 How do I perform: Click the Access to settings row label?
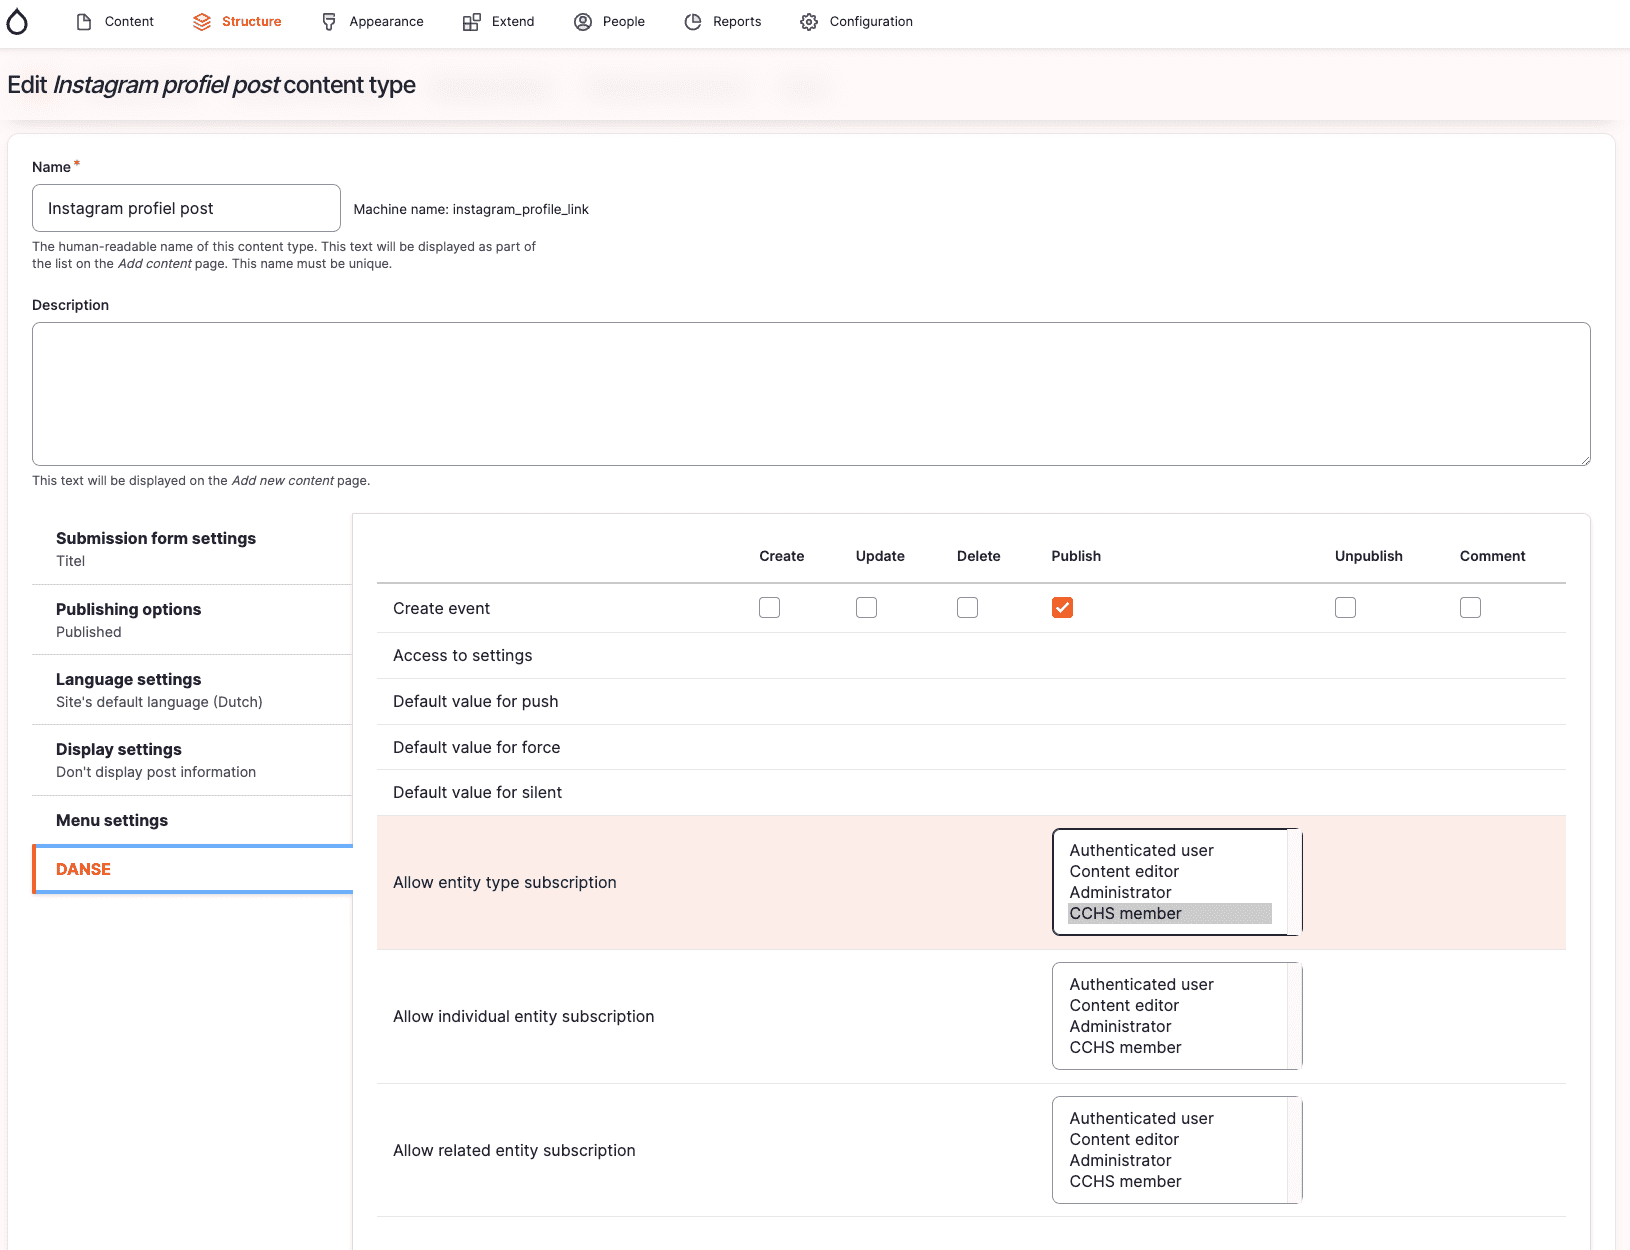[x=462, y=655]
